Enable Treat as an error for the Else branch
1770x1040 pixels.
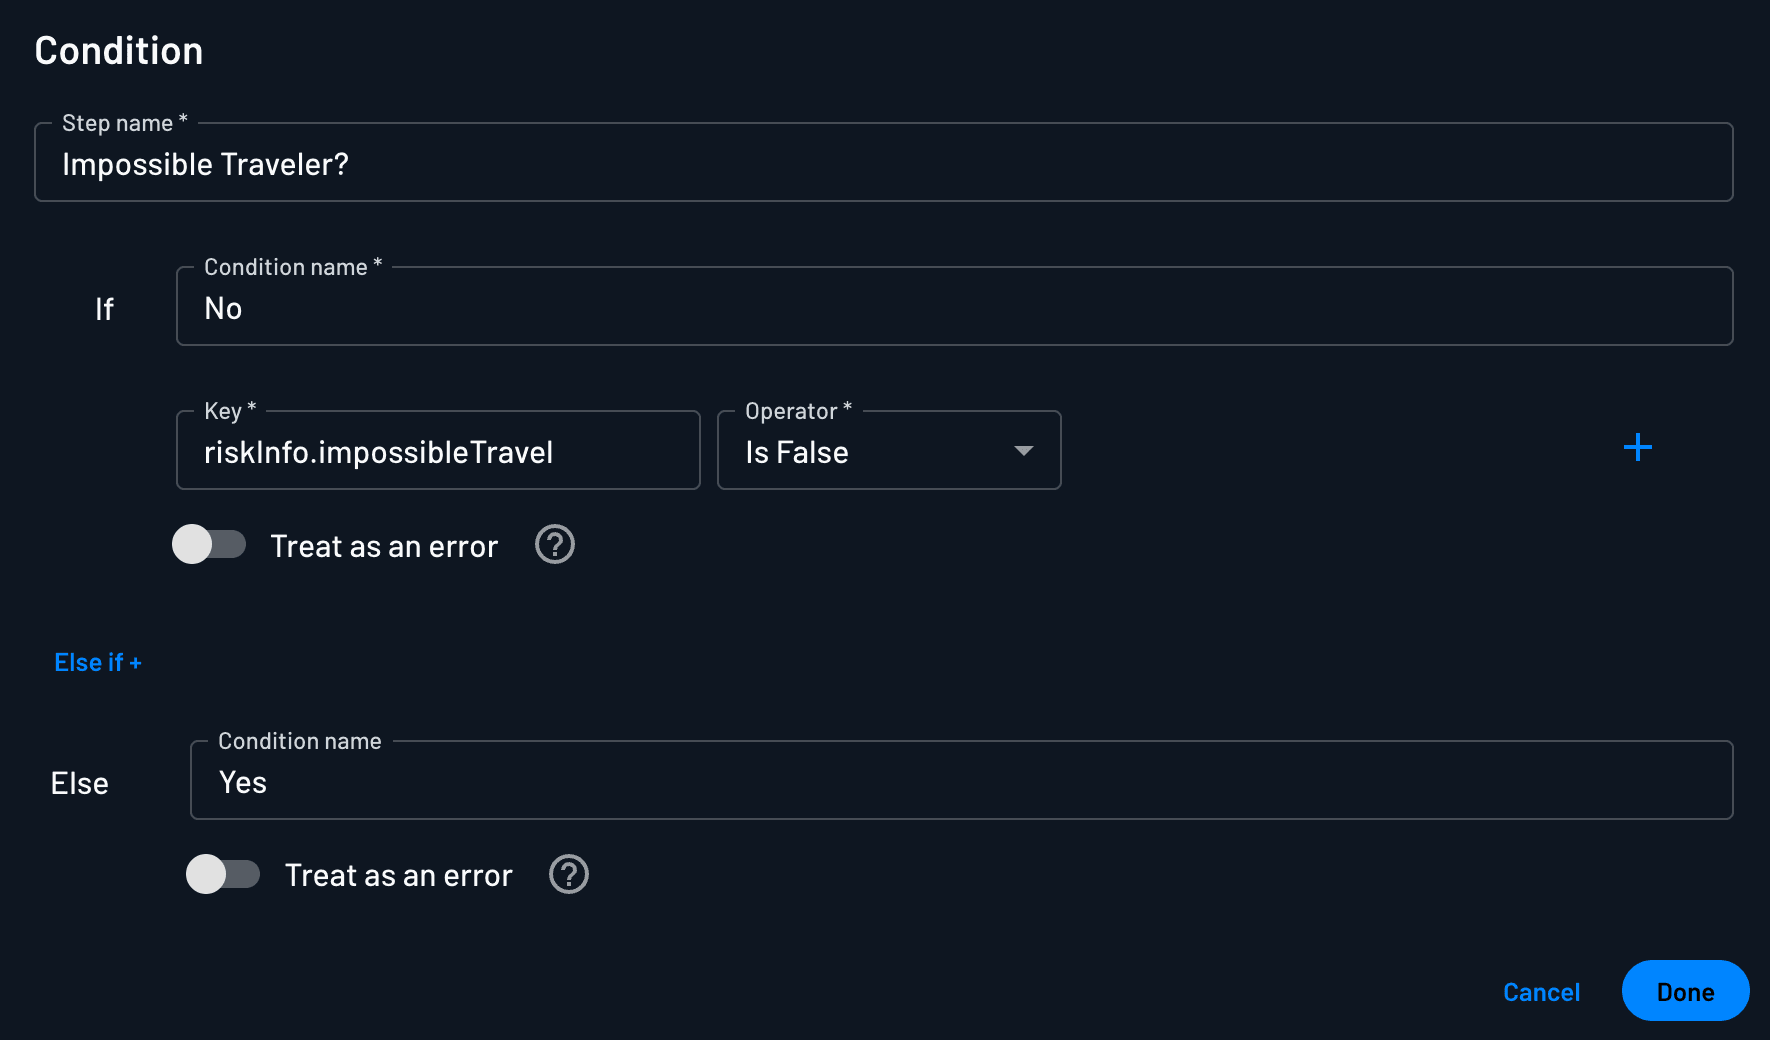click(x=223, y=874)
